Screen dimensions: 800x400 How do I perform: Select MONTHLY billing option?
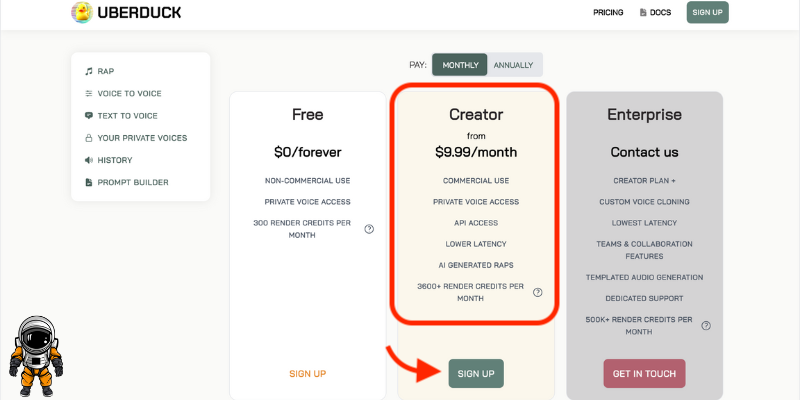(x=460, y=65)
